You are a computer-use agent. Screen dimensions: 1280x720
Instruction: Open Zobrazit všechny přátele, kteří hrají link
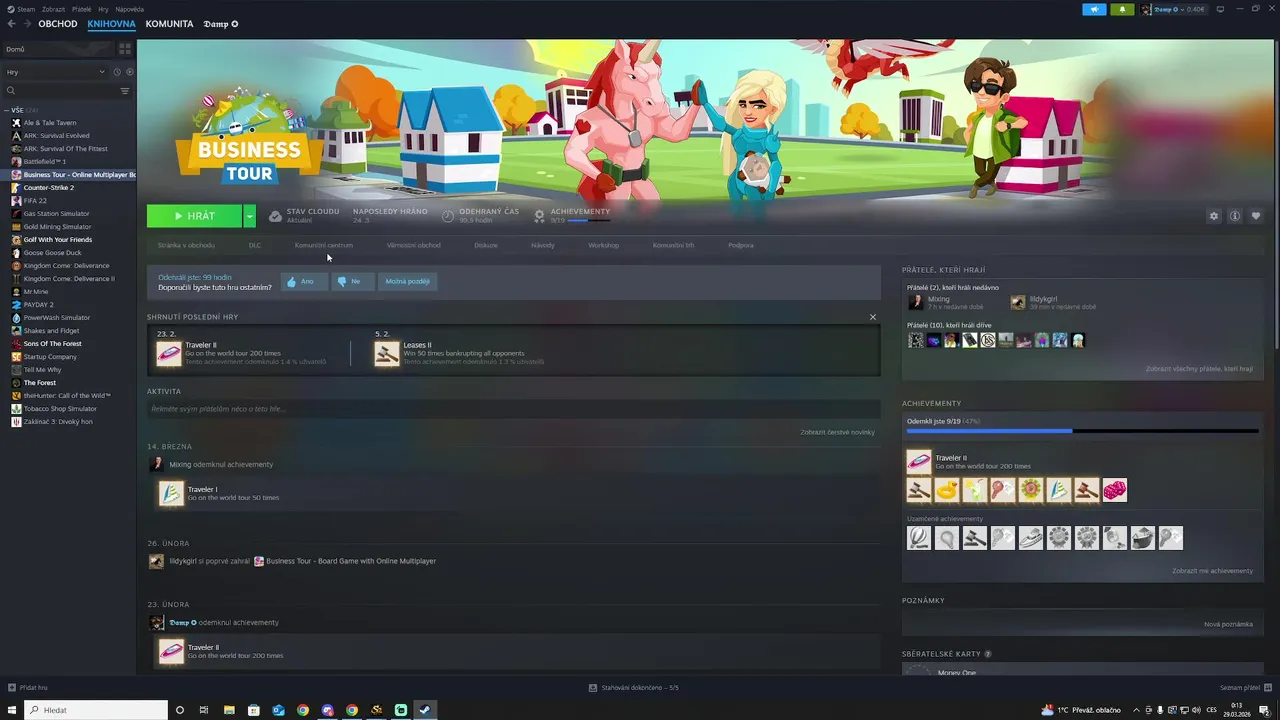pos(1199,369)
